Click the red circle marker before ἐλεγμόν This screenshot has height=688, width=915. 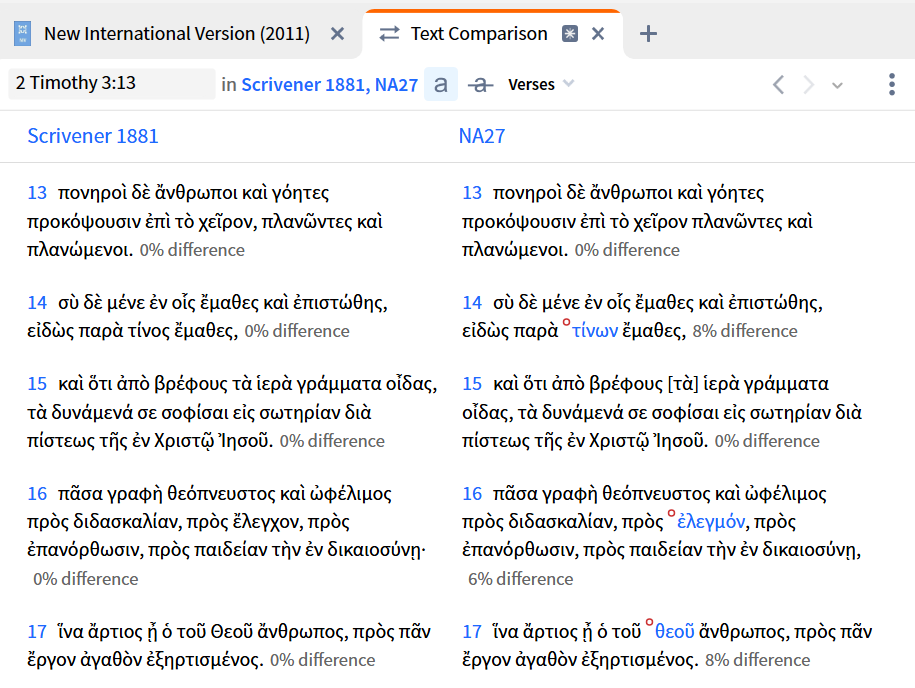click(x=671, y=513)
